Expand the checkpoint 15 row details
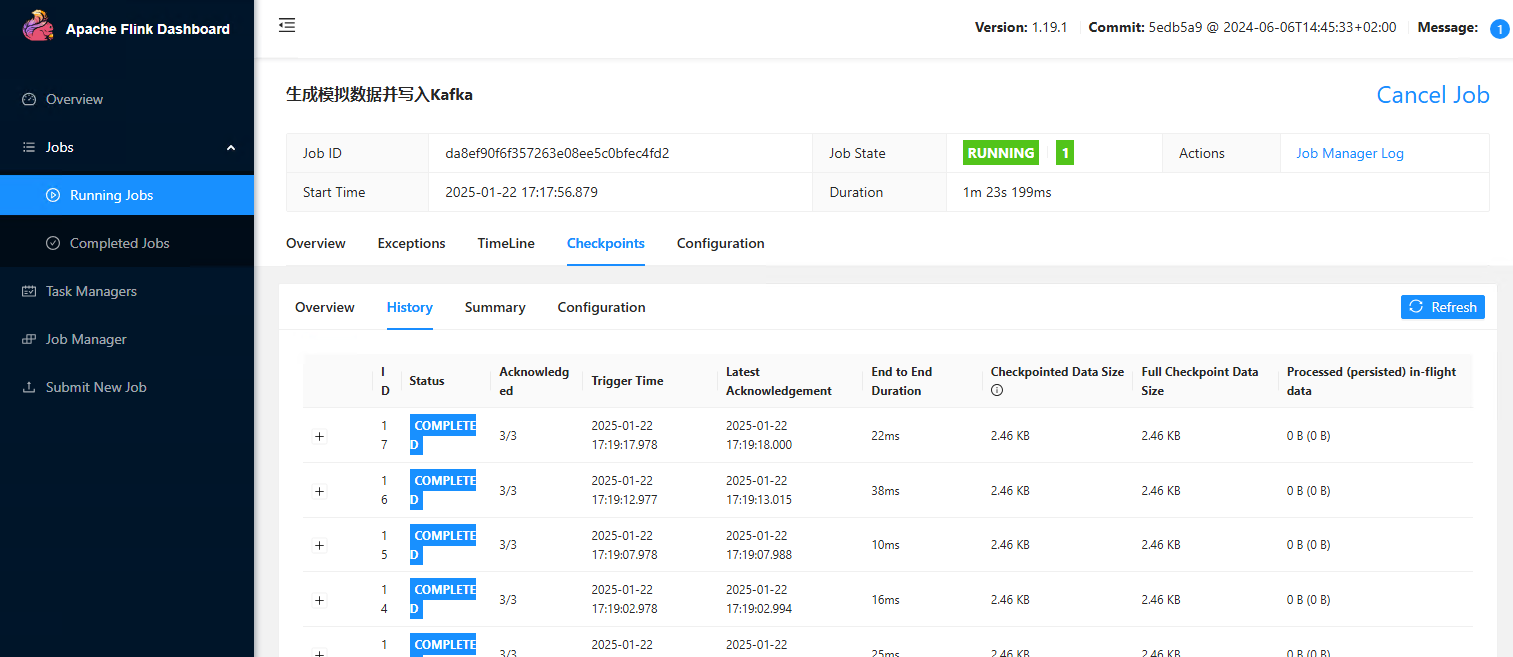This screenshot has height=657, width=1513. coord(320,545)
